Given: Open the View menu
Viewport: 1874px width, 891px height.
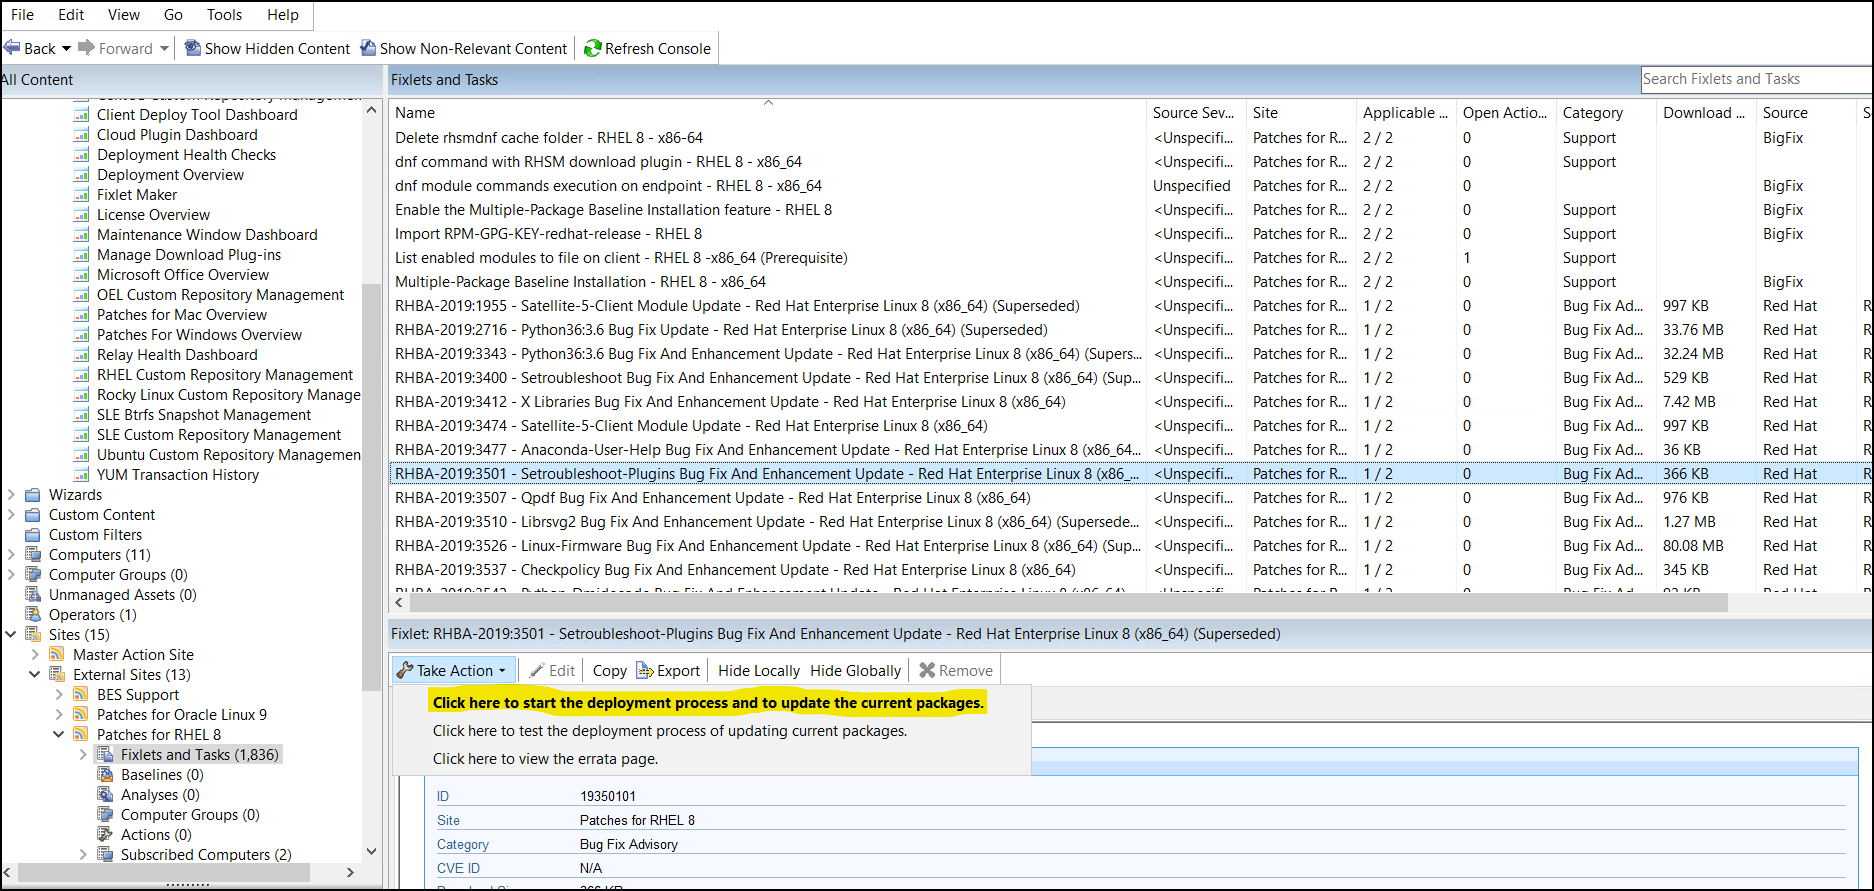Looking at the screenshot, I should coord(124,15).
